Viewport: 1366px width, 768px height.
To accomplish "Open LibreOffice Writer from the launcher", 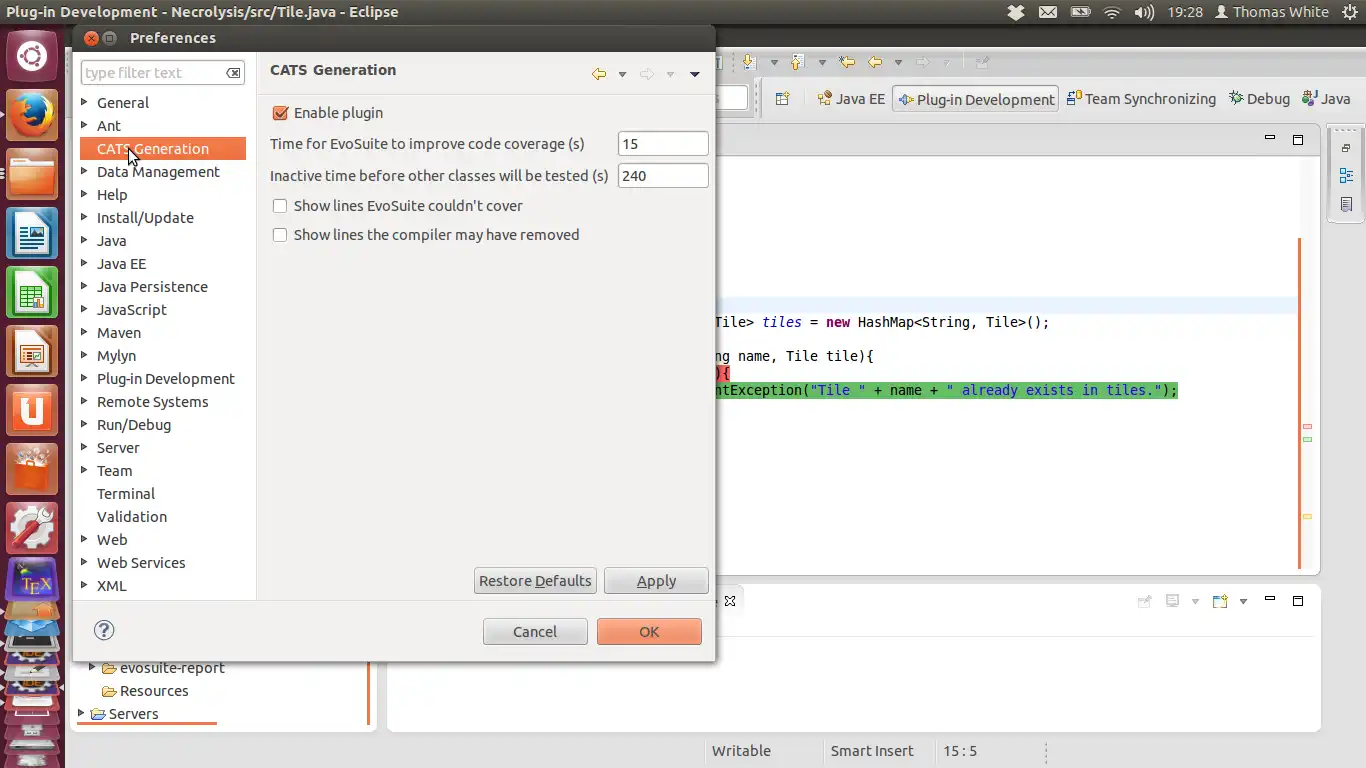I will click(32, 233).
